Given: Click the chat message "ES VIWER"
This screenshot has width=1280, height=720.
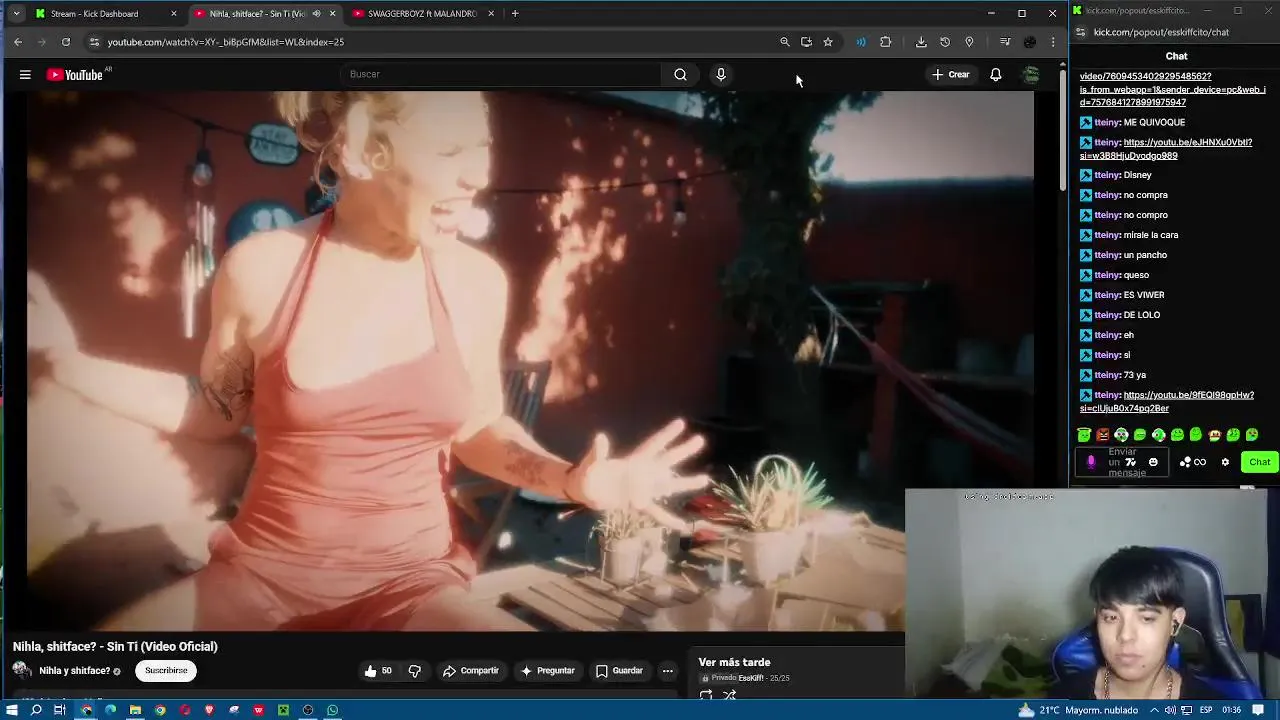Looking at the screenshot, I should click(1144, 295).
